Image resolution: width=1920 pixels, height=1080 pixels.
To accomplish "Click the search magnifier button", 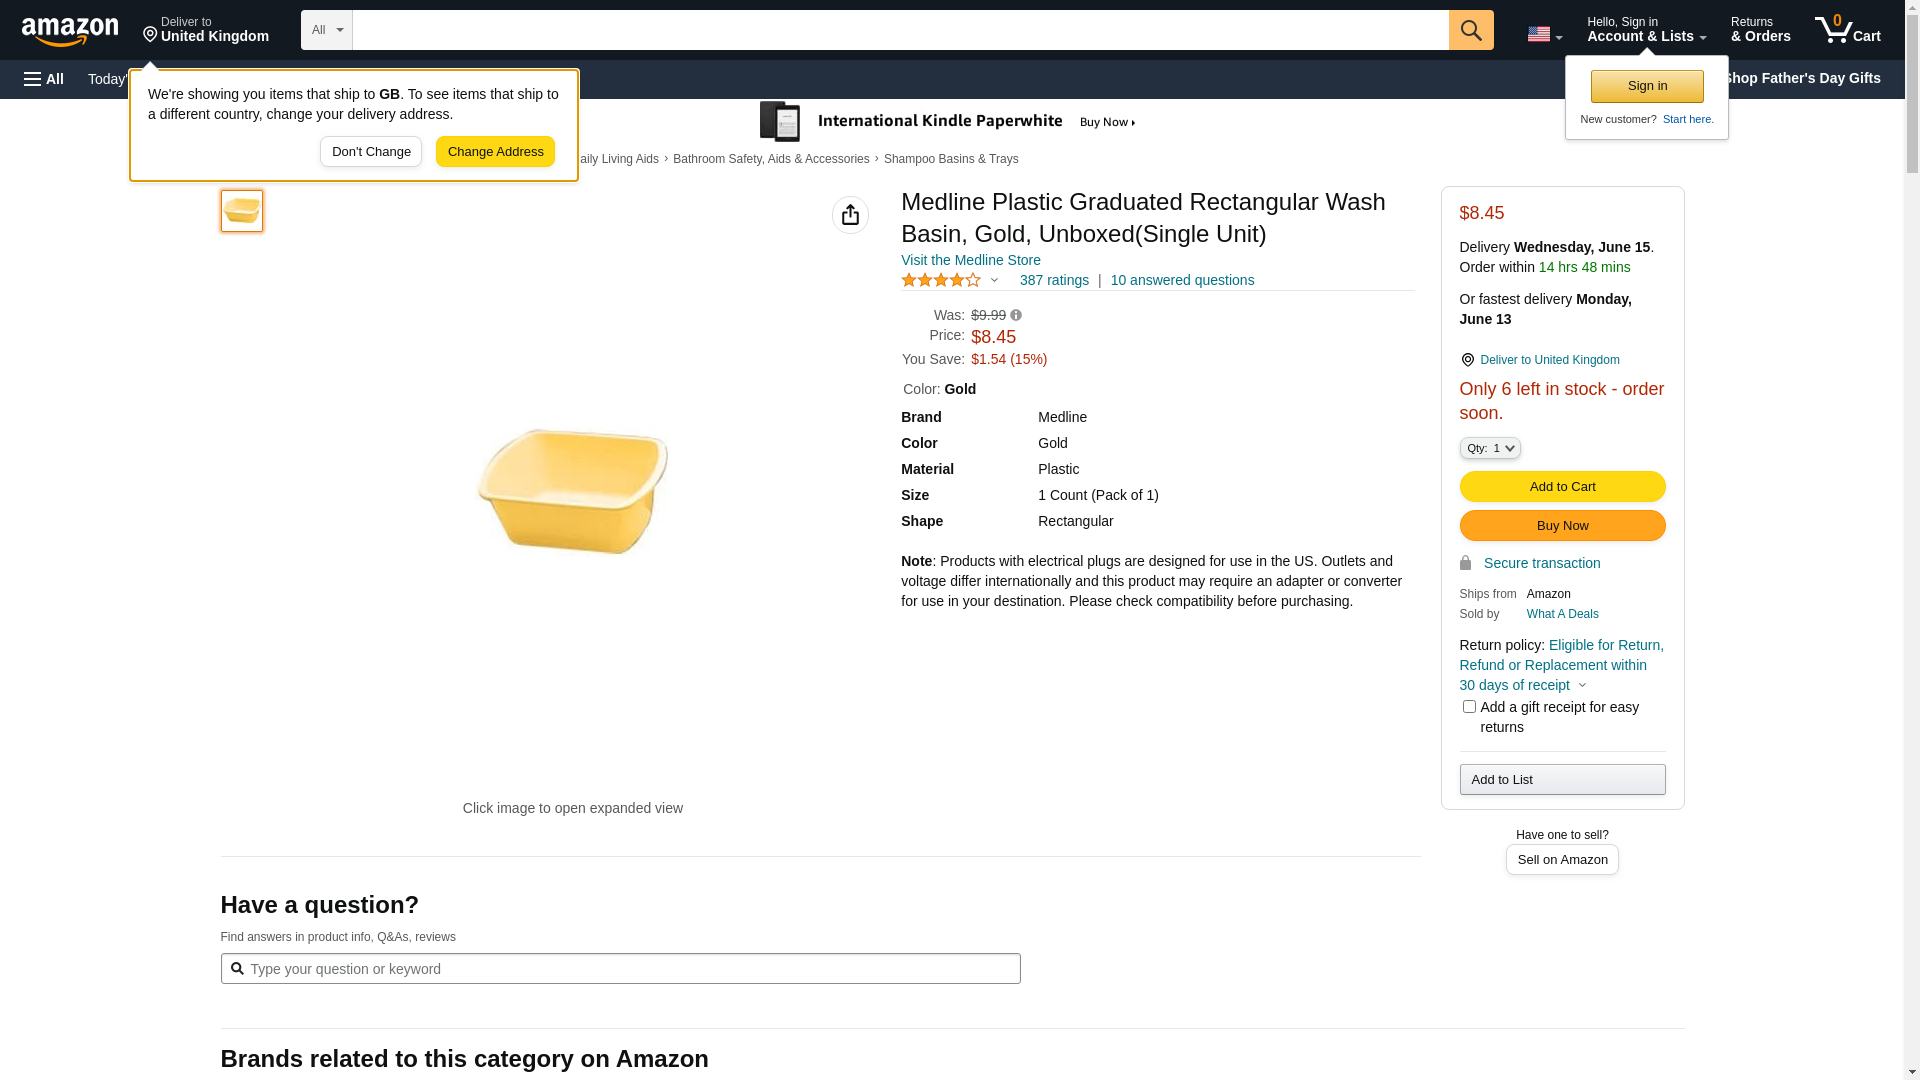I will click(x=1471, y=30).
